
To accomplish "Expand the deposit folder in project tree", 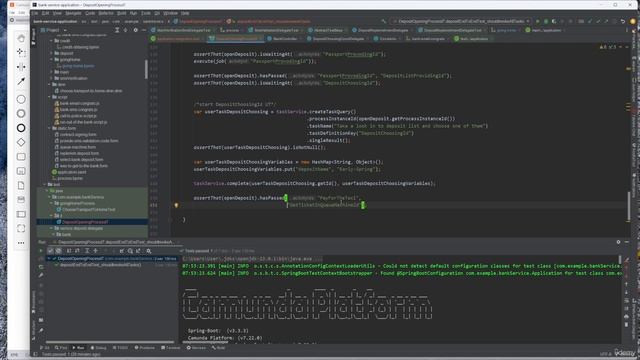I will click(x=51, y=53).
